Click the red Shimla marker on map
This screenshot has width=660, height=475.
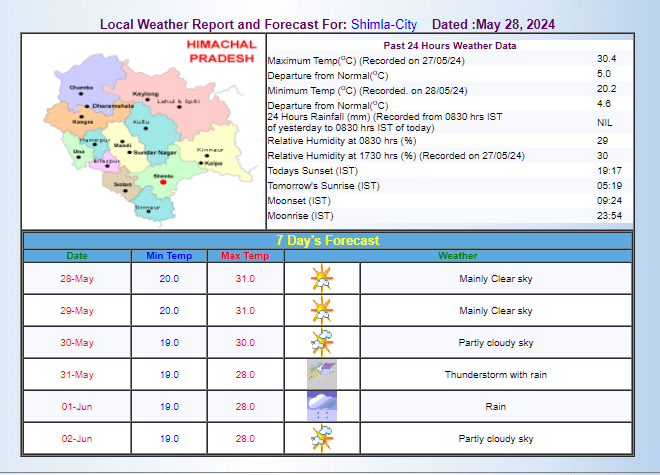point(165,183)
